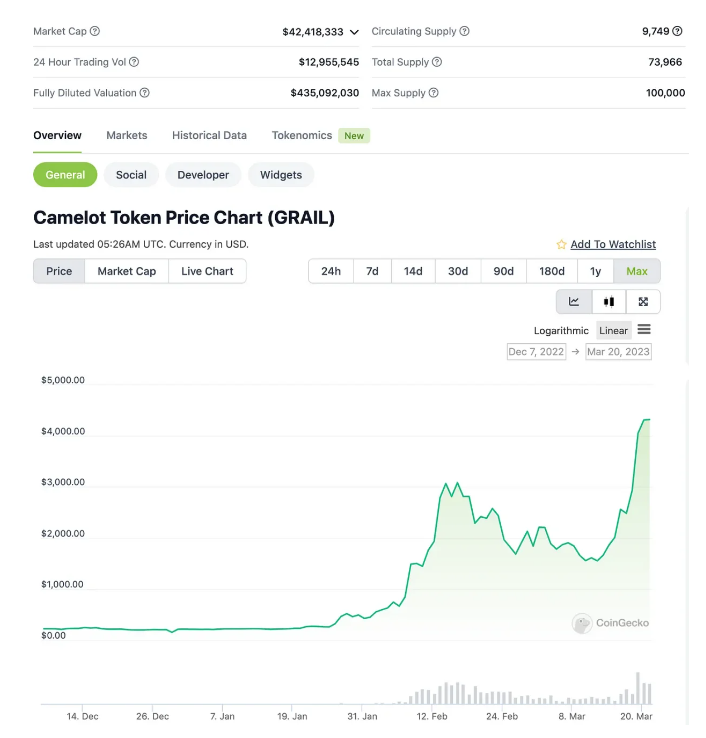Open the Historical Data tab
The image size is (706, 738).
[209, 136]
